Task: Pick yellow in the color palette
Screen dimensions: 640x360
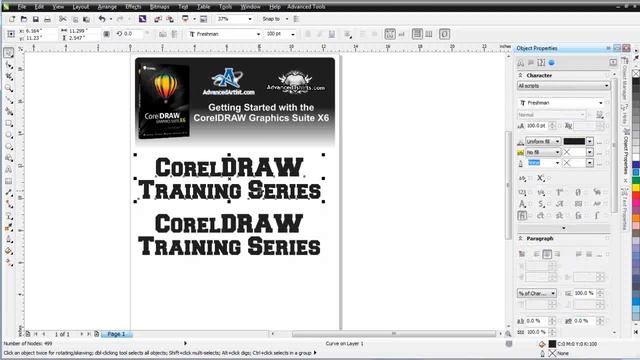Action: tap(636, 188)
